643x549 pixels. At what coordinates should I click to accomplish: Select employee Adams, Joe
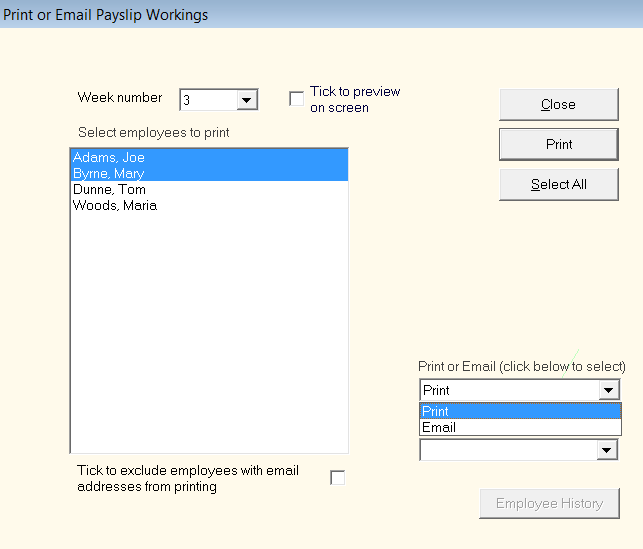click(209, 157)
